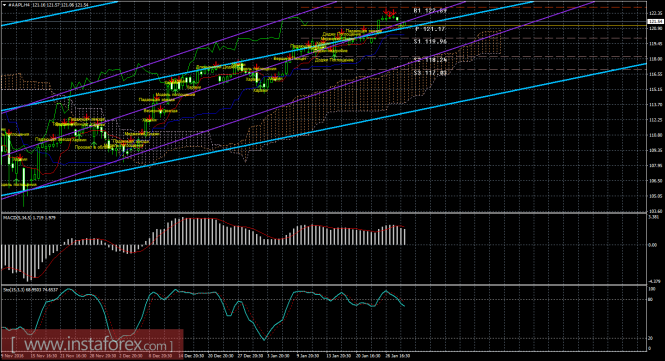Click the 80 level on stochastic scale
This screenshot has width=665, height=361.
(x=652, y=300)
